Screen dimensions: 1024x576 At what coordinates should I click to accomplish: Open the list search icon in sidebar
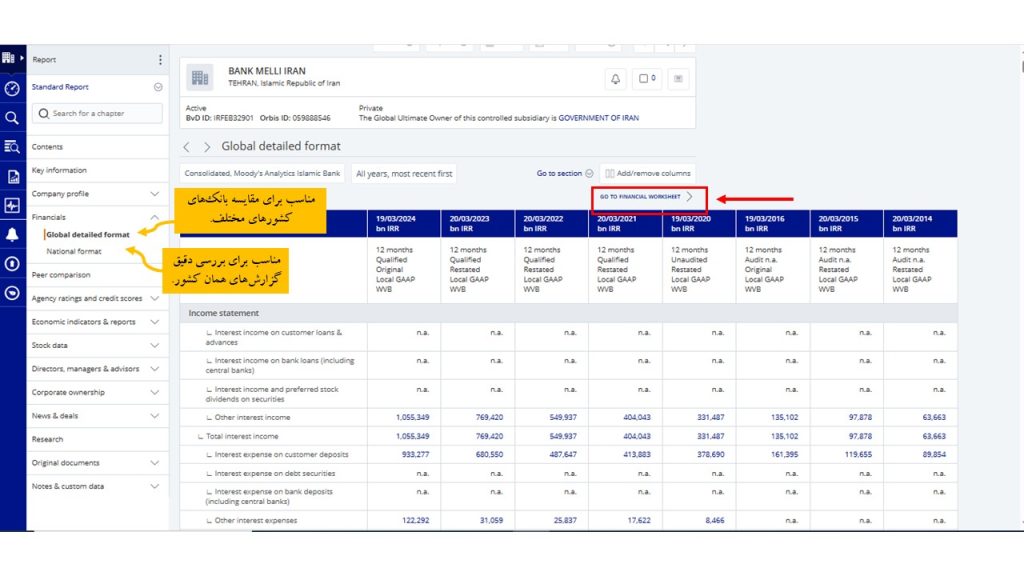(12, 147)
